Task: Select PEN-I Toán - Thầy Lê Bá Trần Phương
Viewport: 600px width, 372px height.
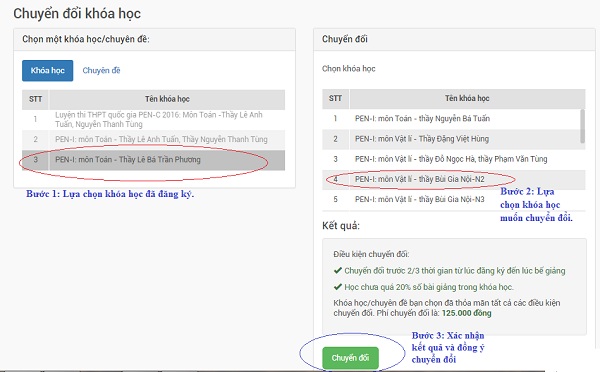Action: click(x=153, y=160)
